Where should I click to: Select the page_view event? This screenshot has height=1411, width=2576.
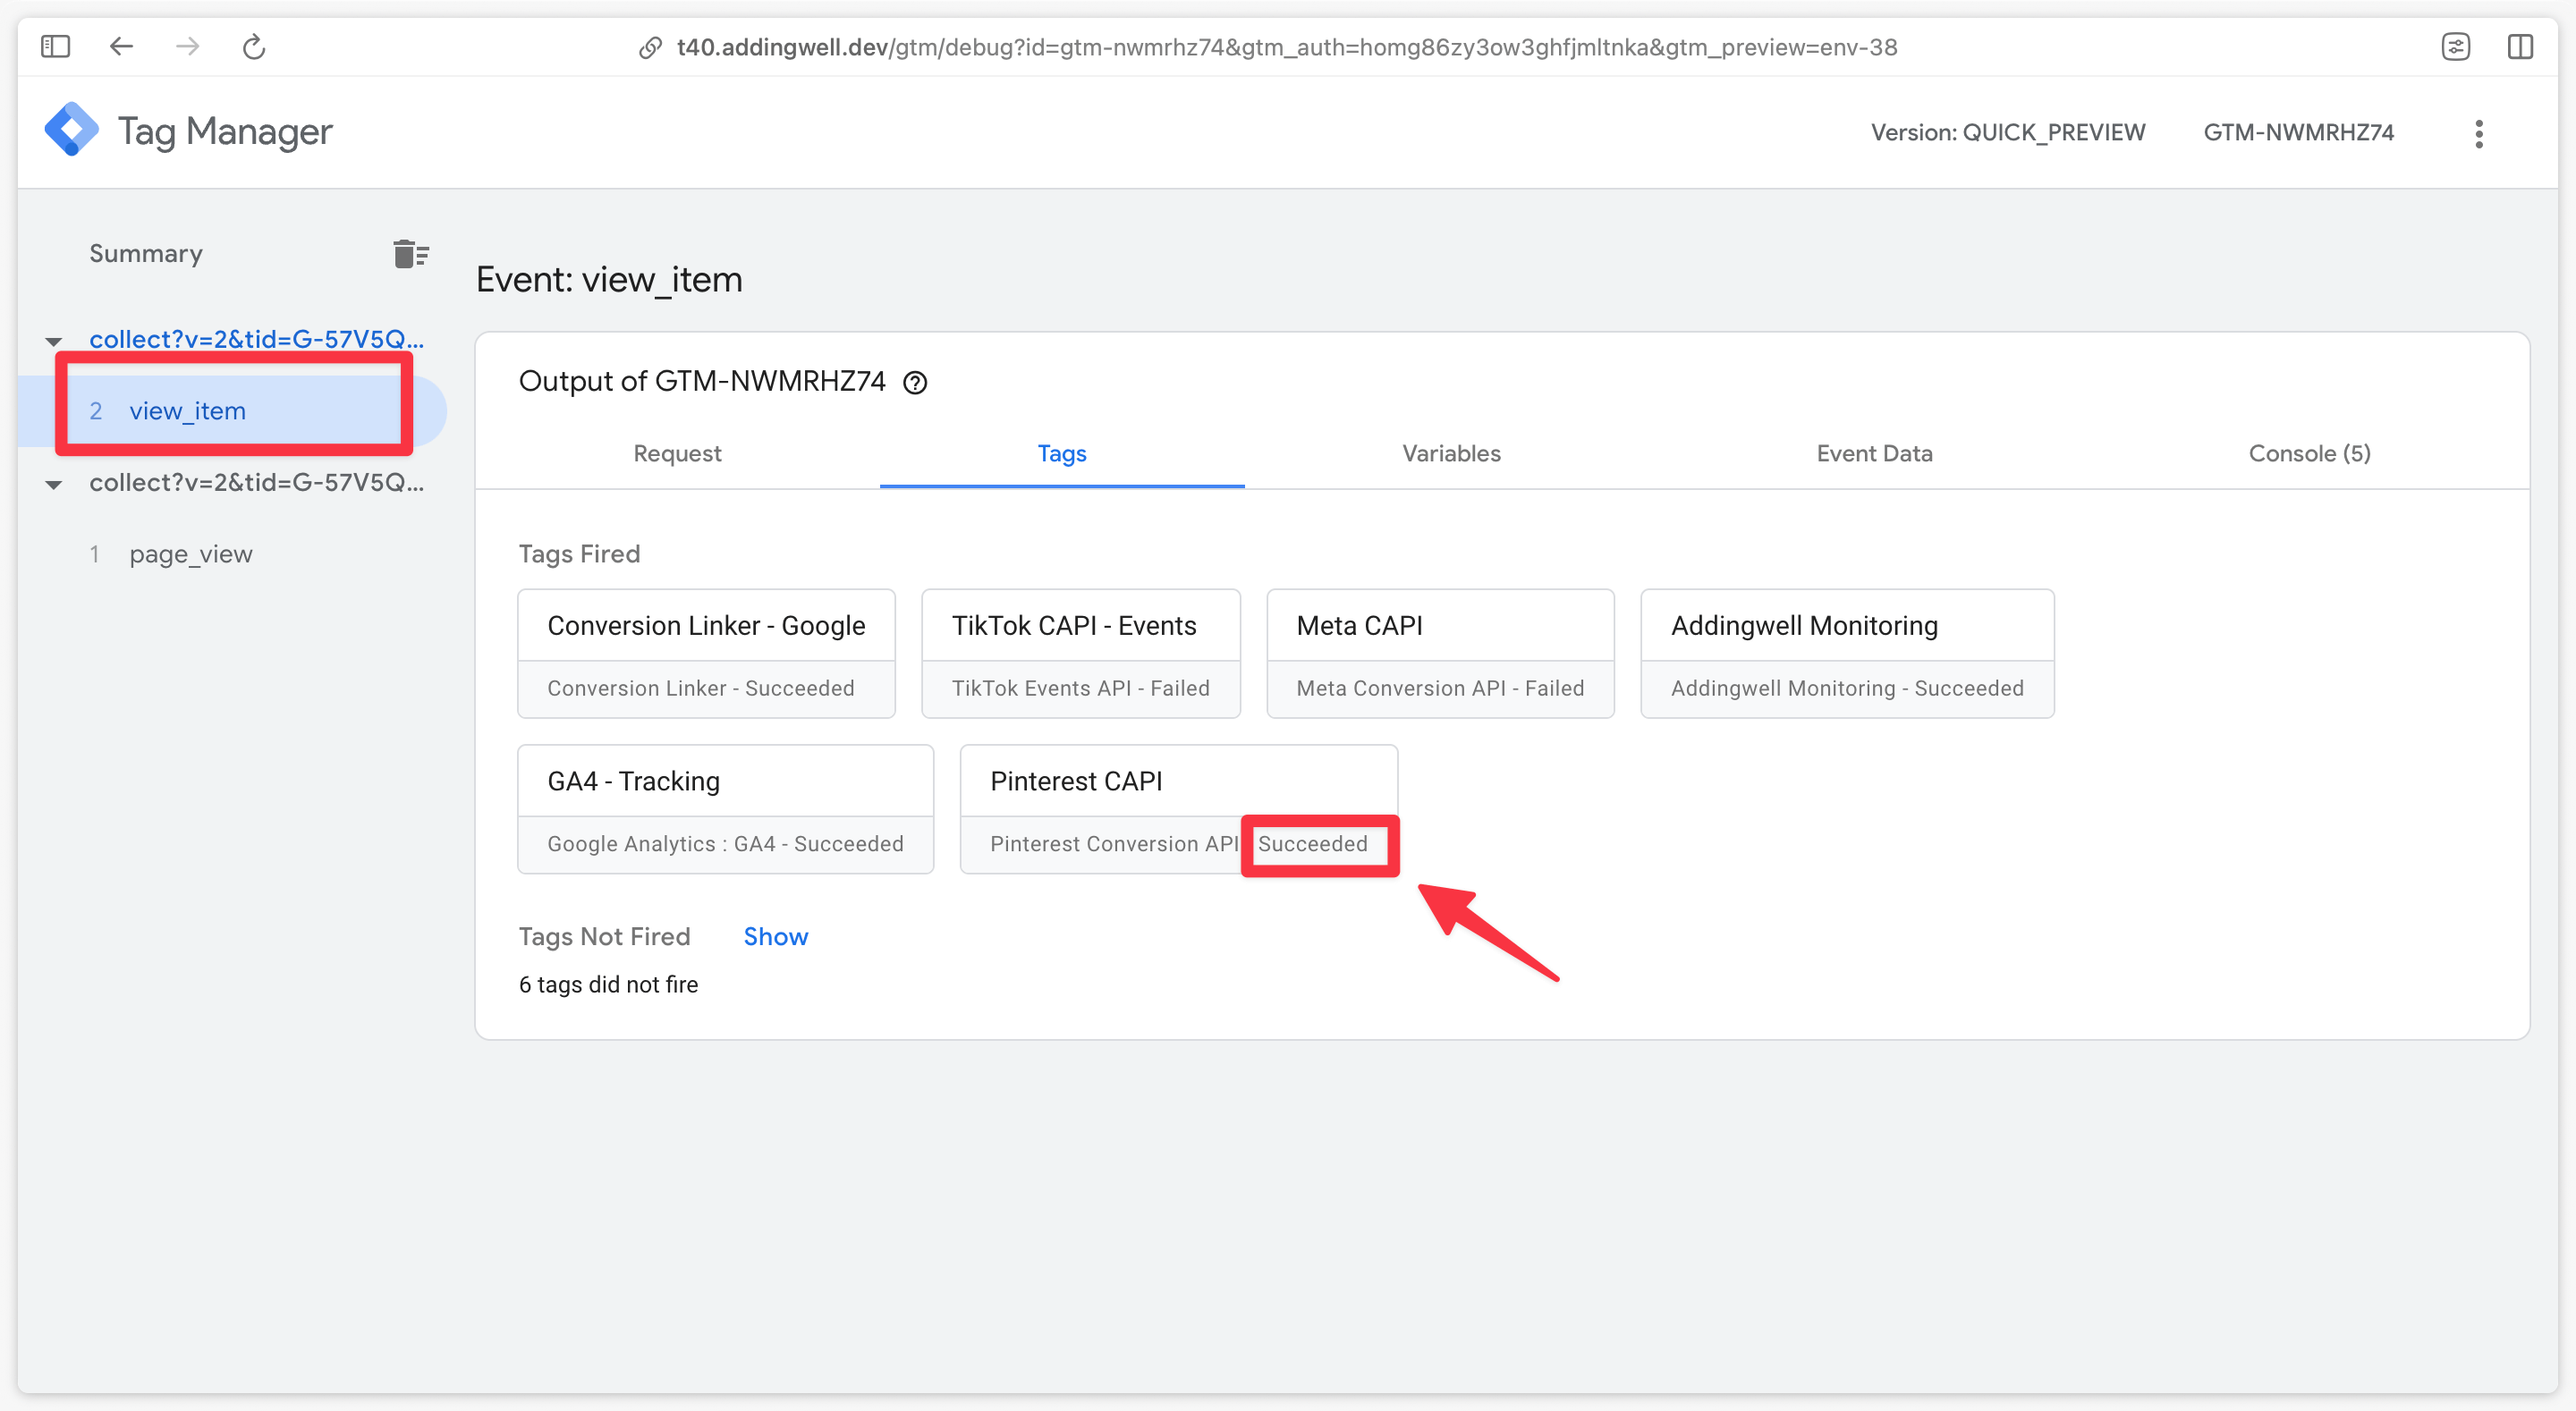click(190, 554)
